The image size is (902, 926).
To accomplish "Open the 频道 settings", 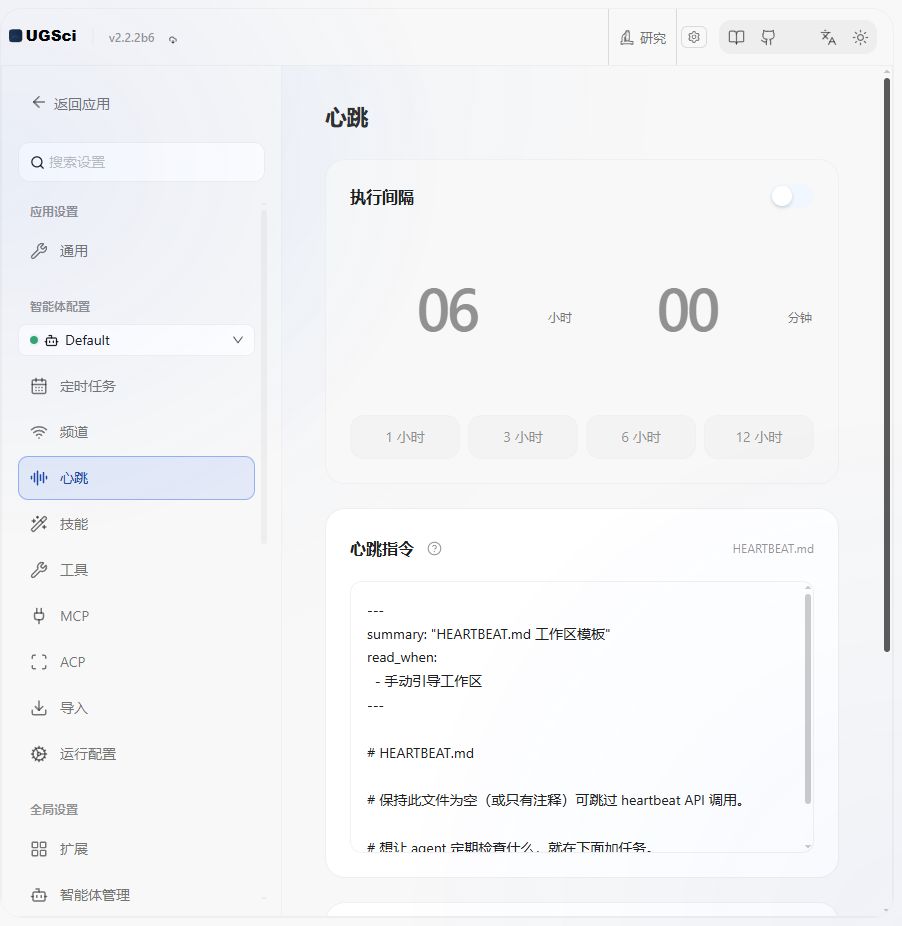I will tap(136, 432).
